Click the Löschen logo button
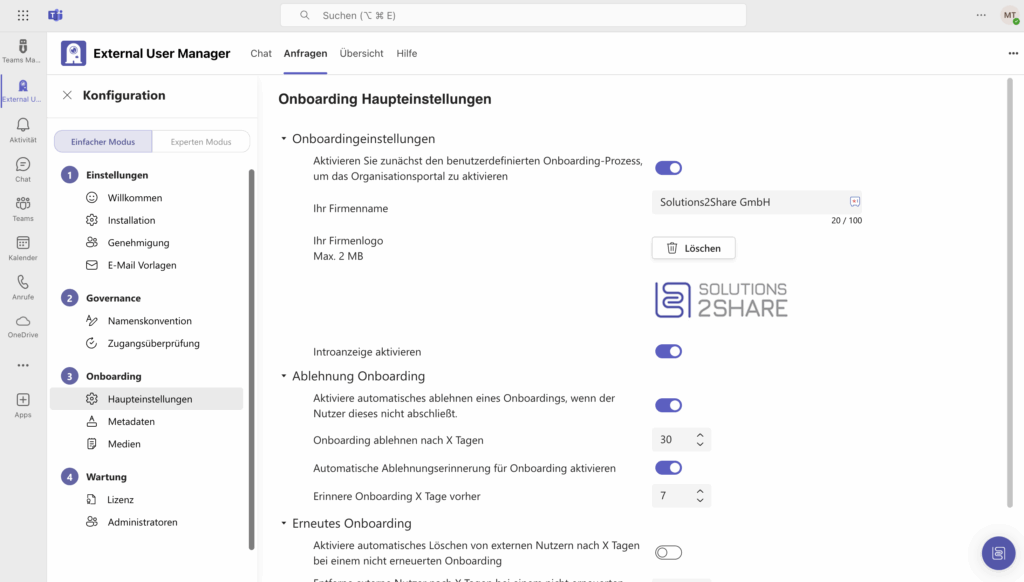This screenshot has height=582, width=1024. tap(693, 248)
